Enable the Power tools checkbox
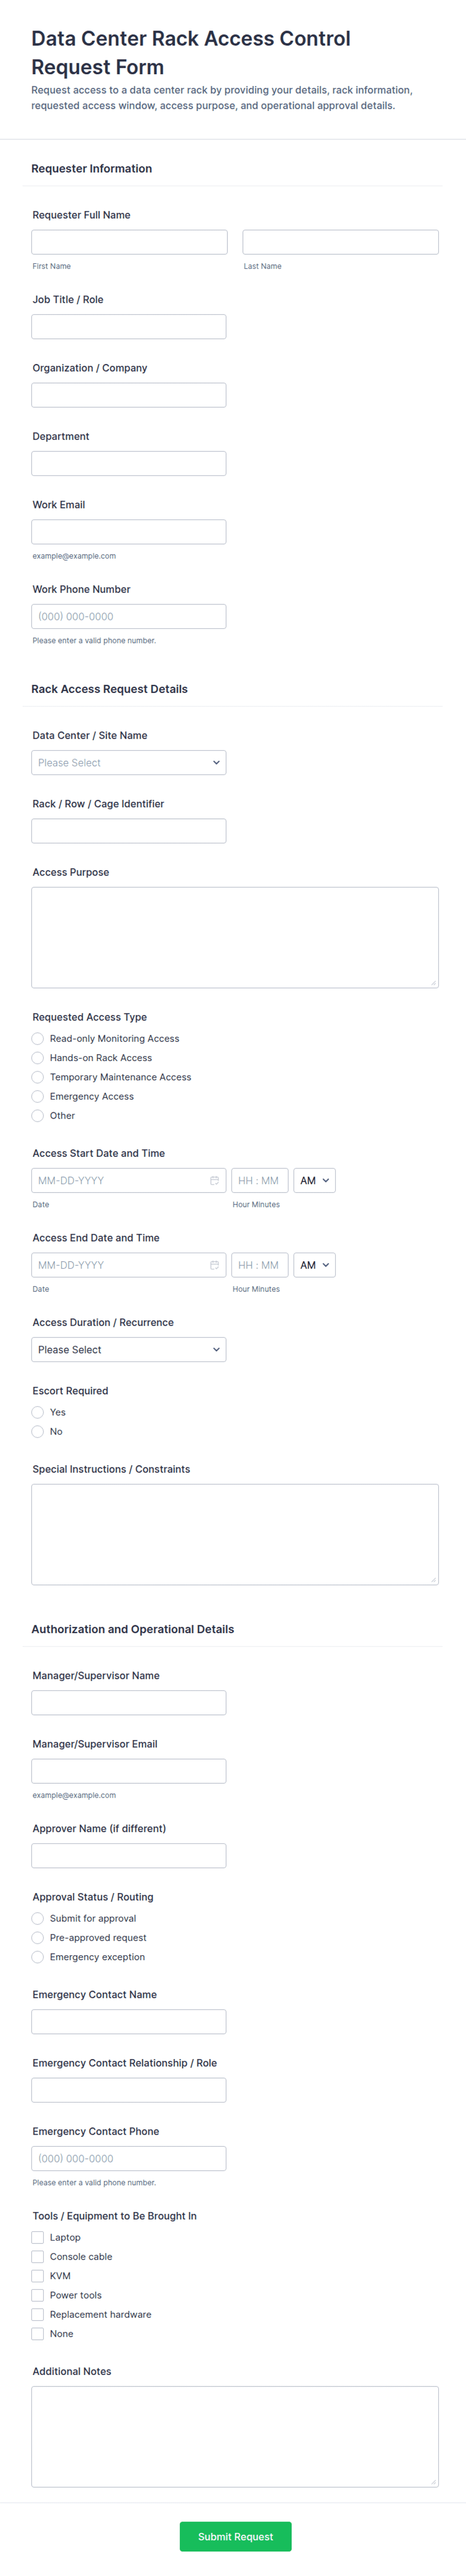Image resolution: width=466 pixels, height=2576 pixels. [x=38, y=2295]
